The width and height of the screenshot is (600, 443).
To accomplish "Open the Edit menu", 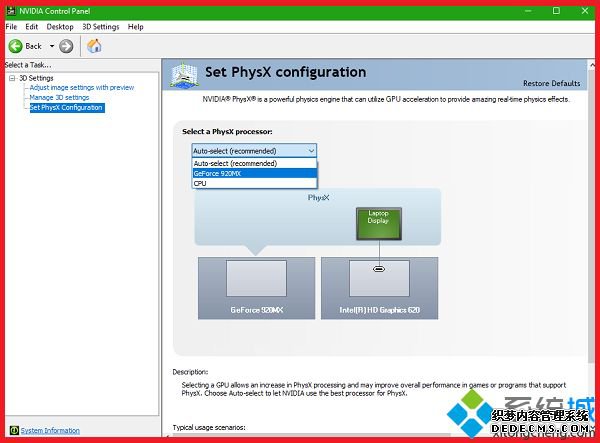I will coord(31,27).
